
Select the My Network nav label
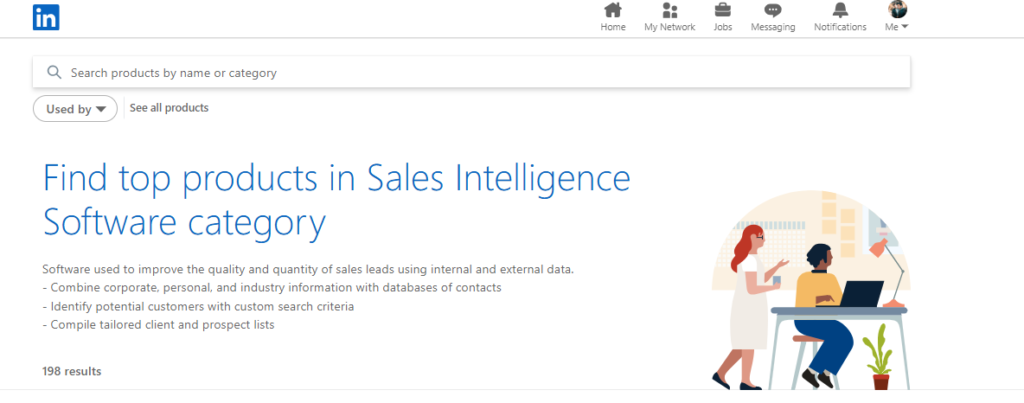(669, 27)
